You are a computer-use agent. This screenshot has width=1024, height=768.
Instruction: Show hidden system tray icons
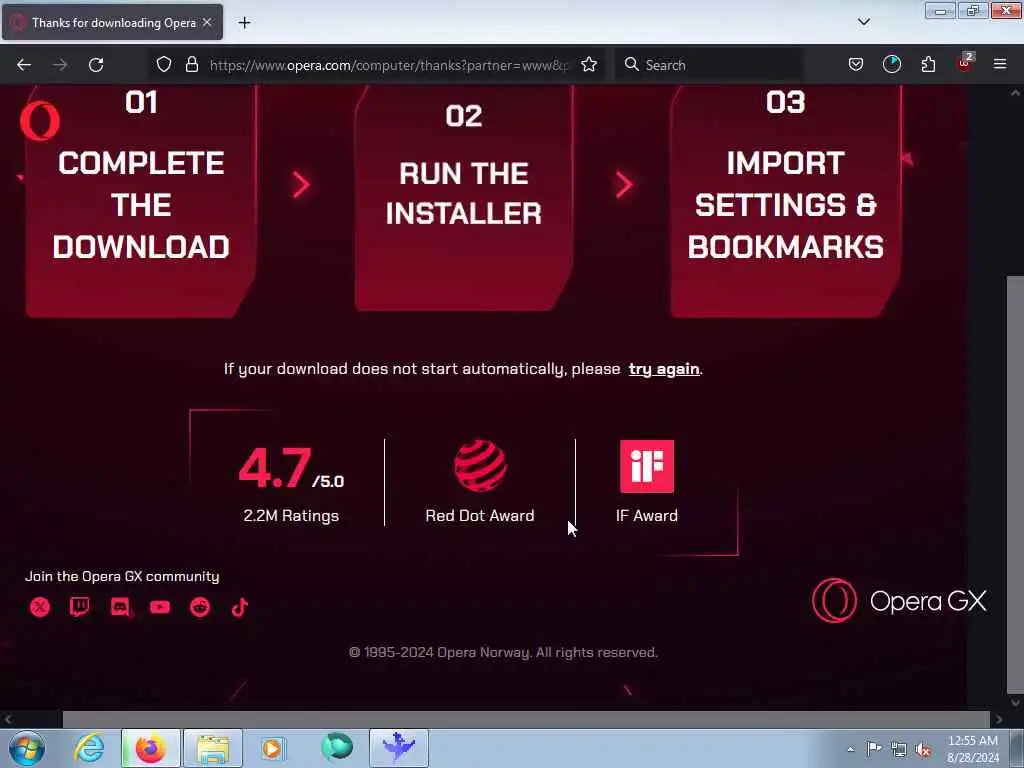pyautogui.click(x=850, y=749)
